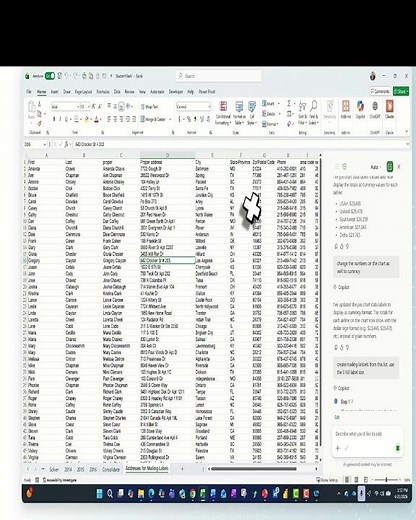Collapse the ribbon with the chevron
The height and width of the screenshot is (520, 416).
point(406,131)
